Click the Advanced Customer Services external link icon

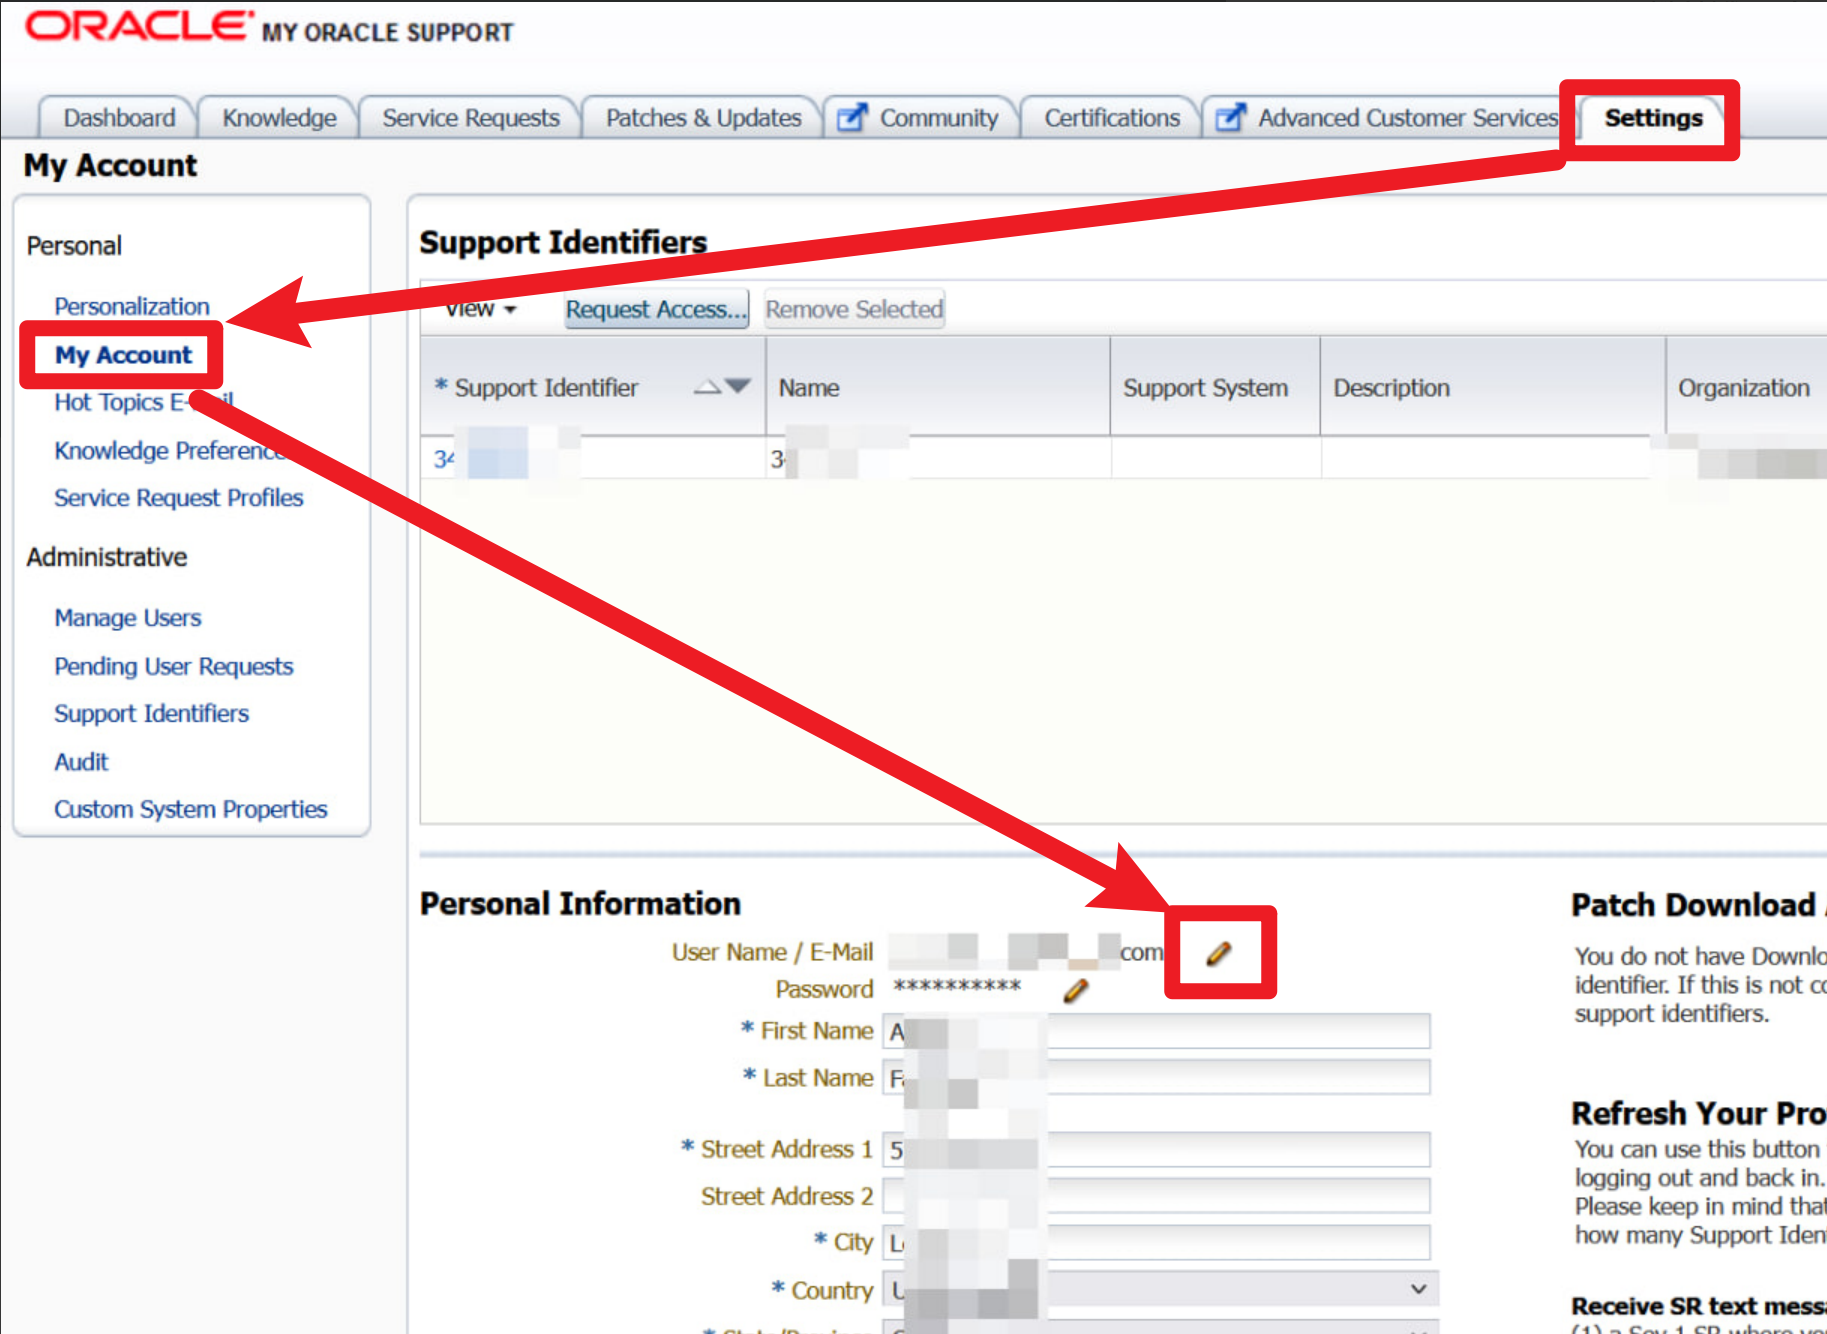point(1230,118)
